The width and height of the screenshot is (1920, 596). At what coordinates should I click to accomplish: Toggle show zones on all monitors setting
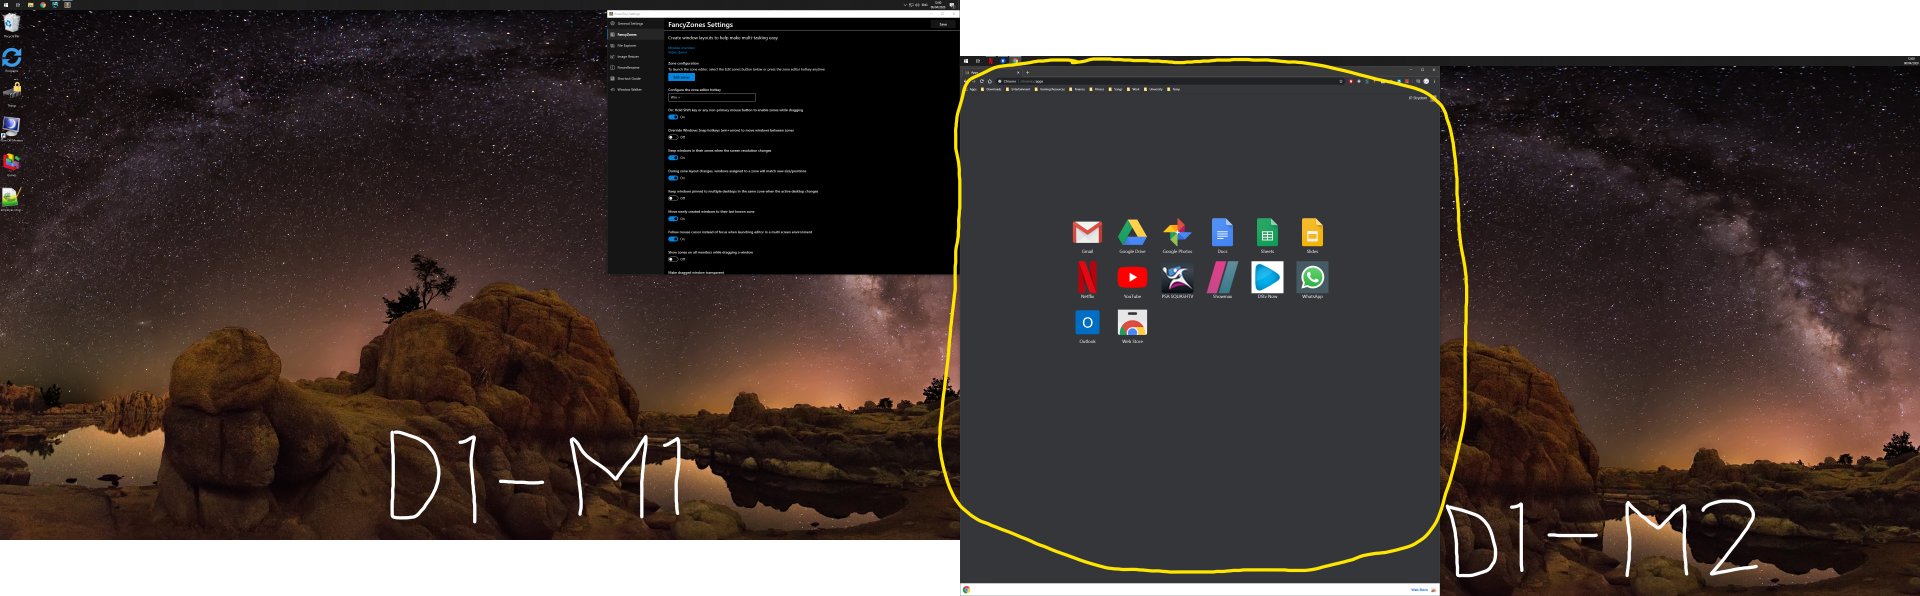coord(673,259)
